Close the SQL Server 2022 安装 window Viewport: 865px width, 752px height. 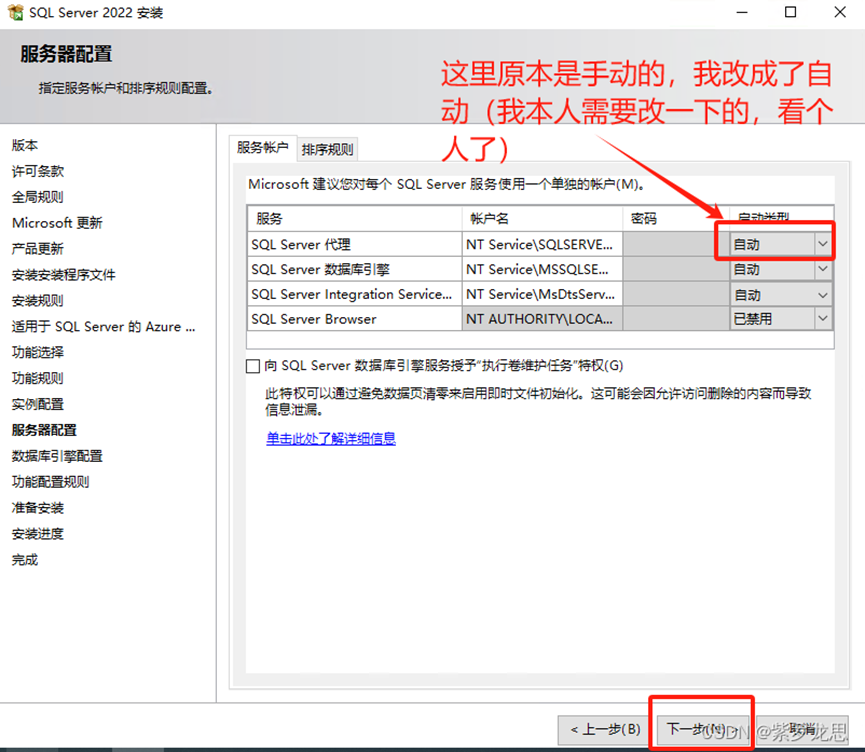[x=840, y=12]
